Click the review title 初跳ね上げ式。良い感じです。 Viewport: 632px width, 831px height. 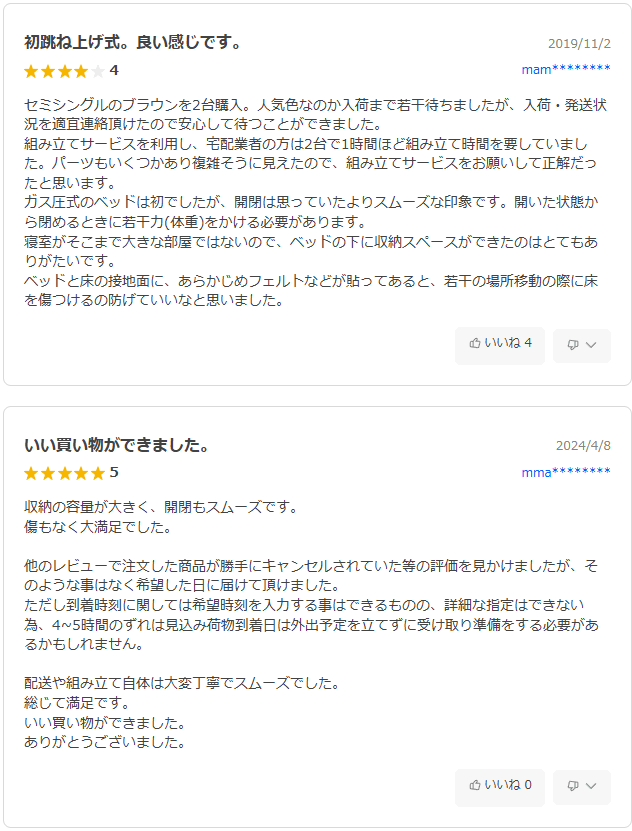pos(133,42)
